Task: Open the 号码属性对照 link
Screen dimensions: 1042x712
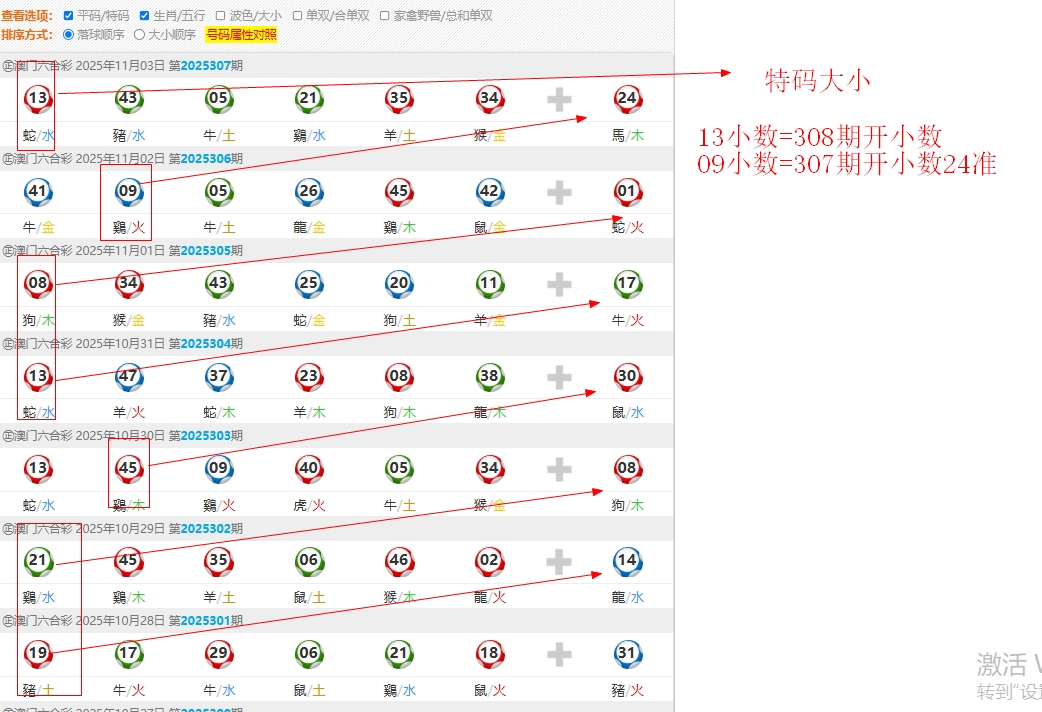Action: point(241,34)
